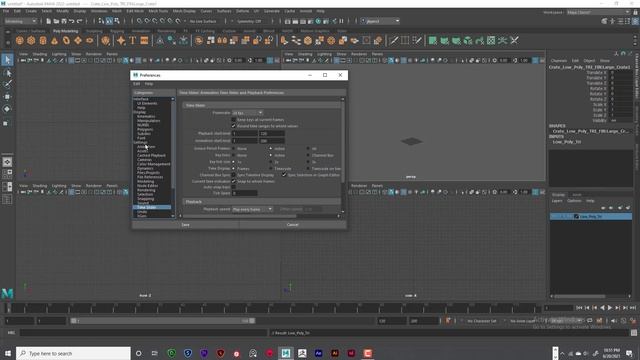Activate the Scale tool in the toolbox

[6, 123]
